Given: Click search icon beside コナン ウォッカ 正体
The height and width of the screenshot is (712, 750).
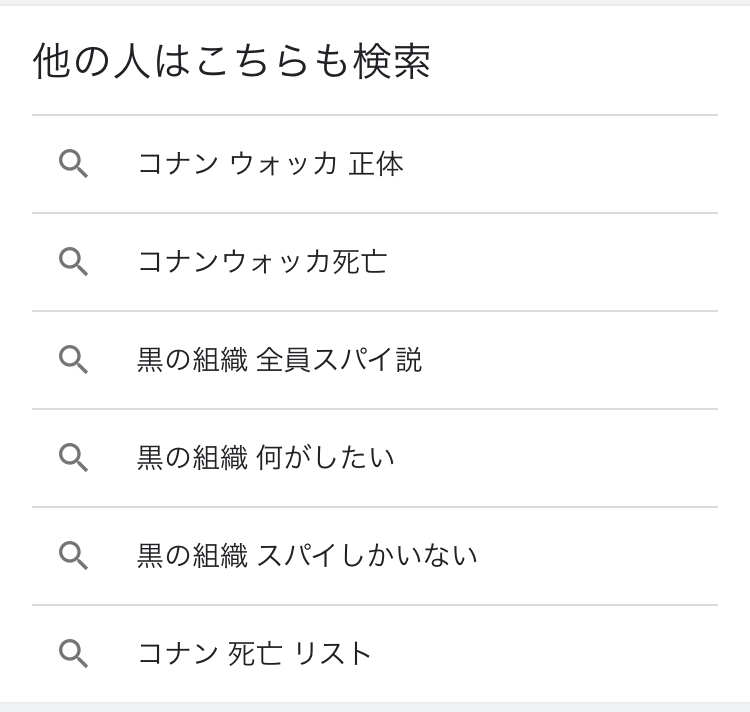Looking at the screenshot, I should point(73,164).
